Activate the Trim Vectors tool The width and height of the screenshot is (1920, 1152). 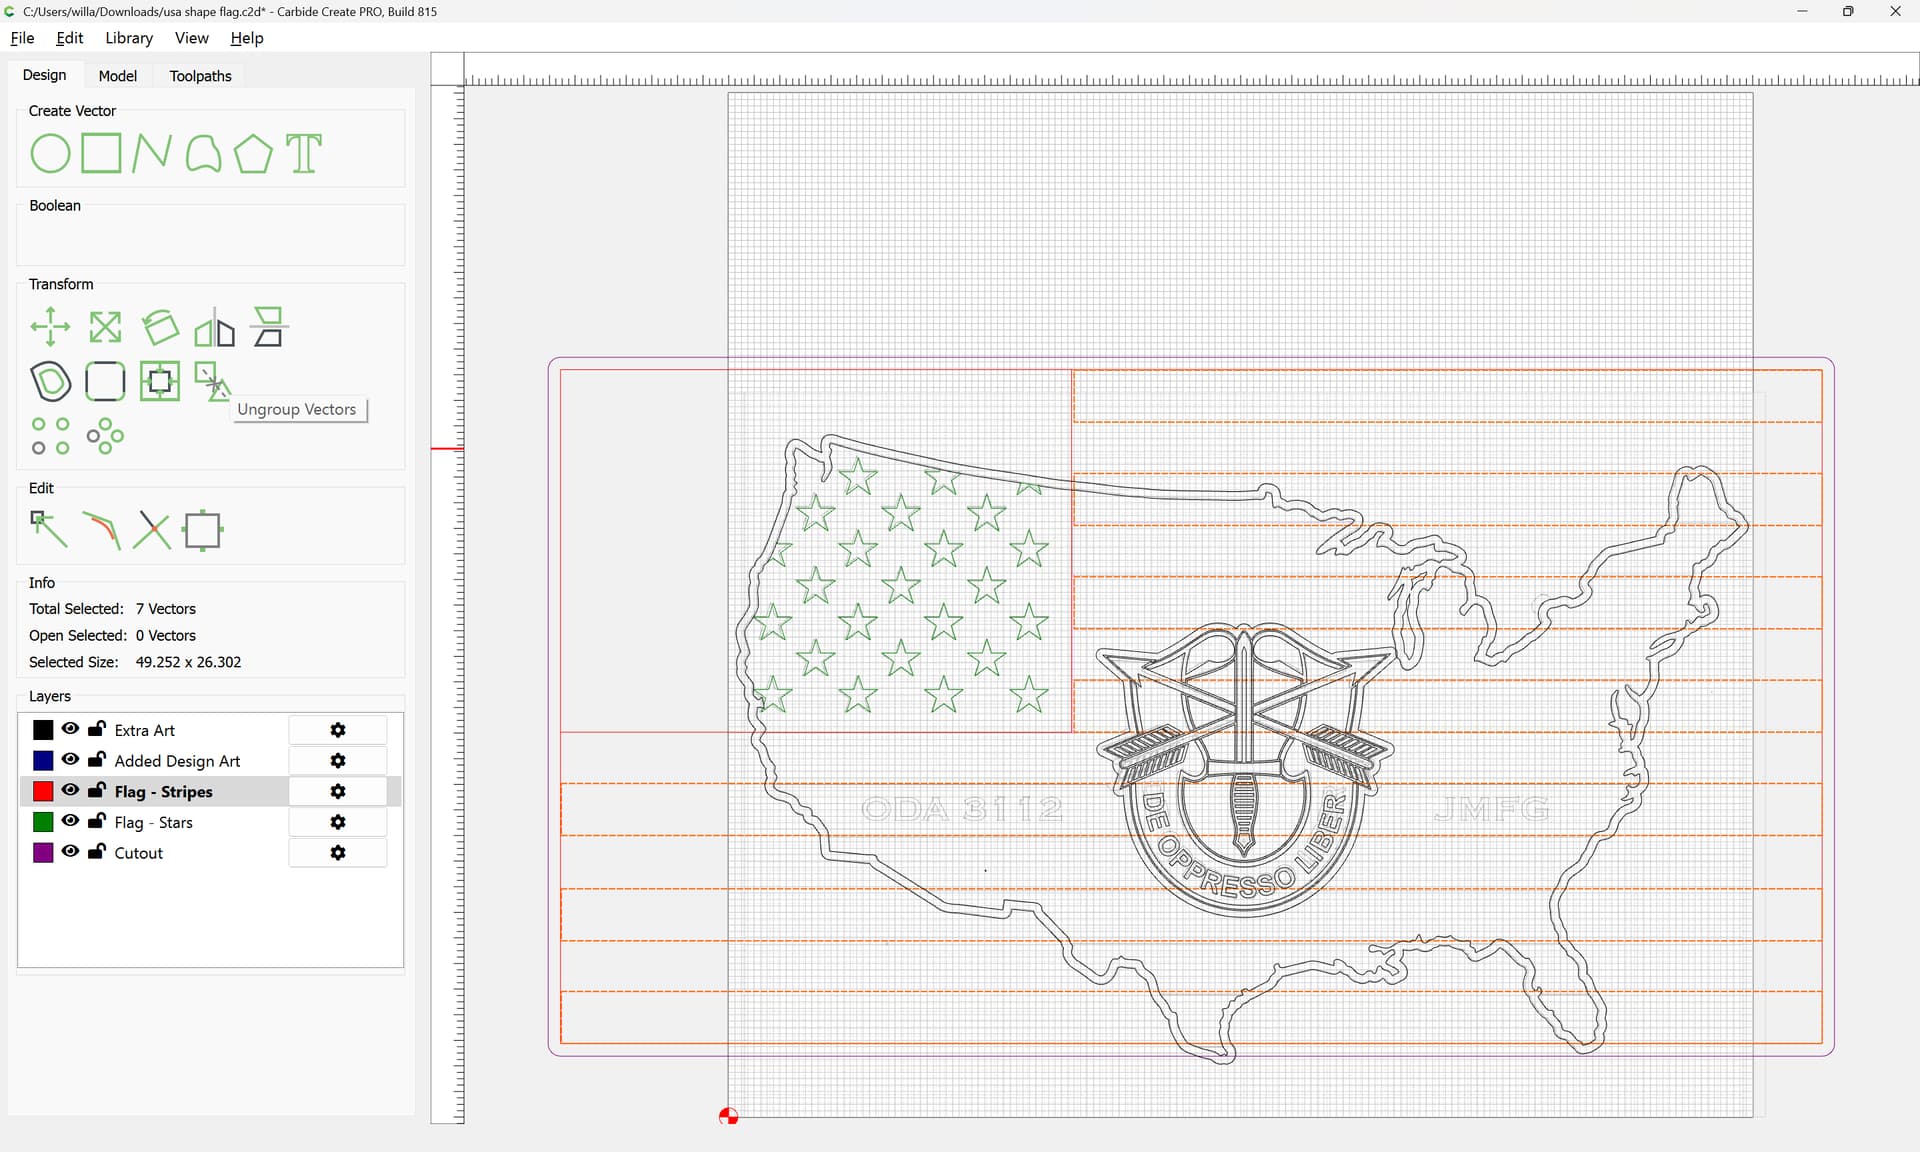point(101,530)
